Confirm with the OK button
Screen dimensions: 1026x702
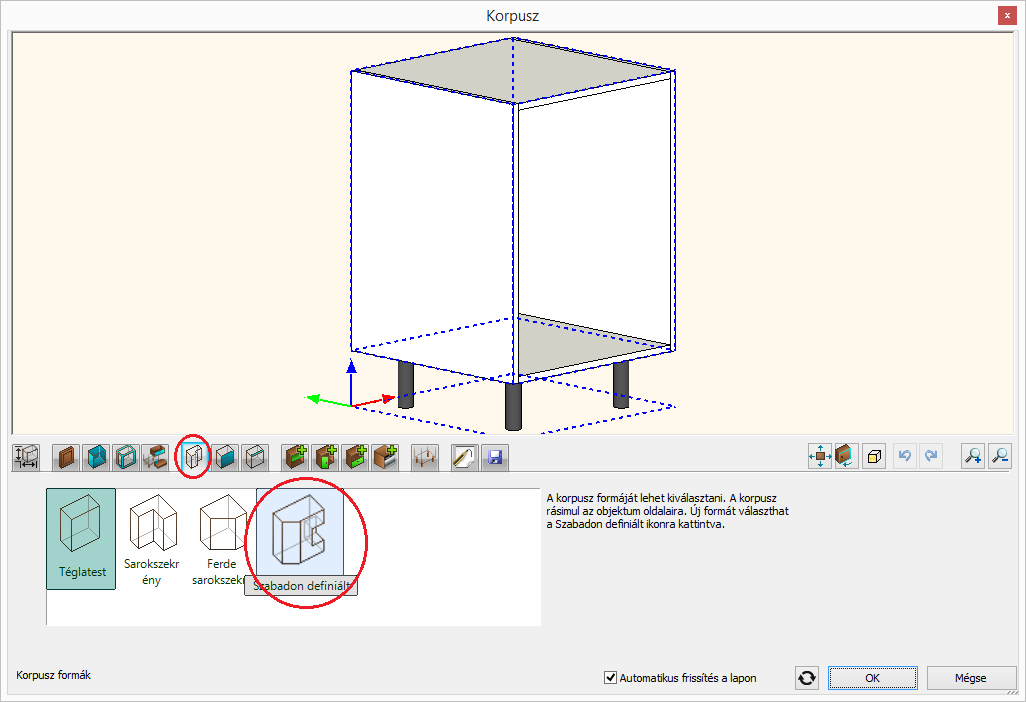pyautogui.click(x=873, y=678)
